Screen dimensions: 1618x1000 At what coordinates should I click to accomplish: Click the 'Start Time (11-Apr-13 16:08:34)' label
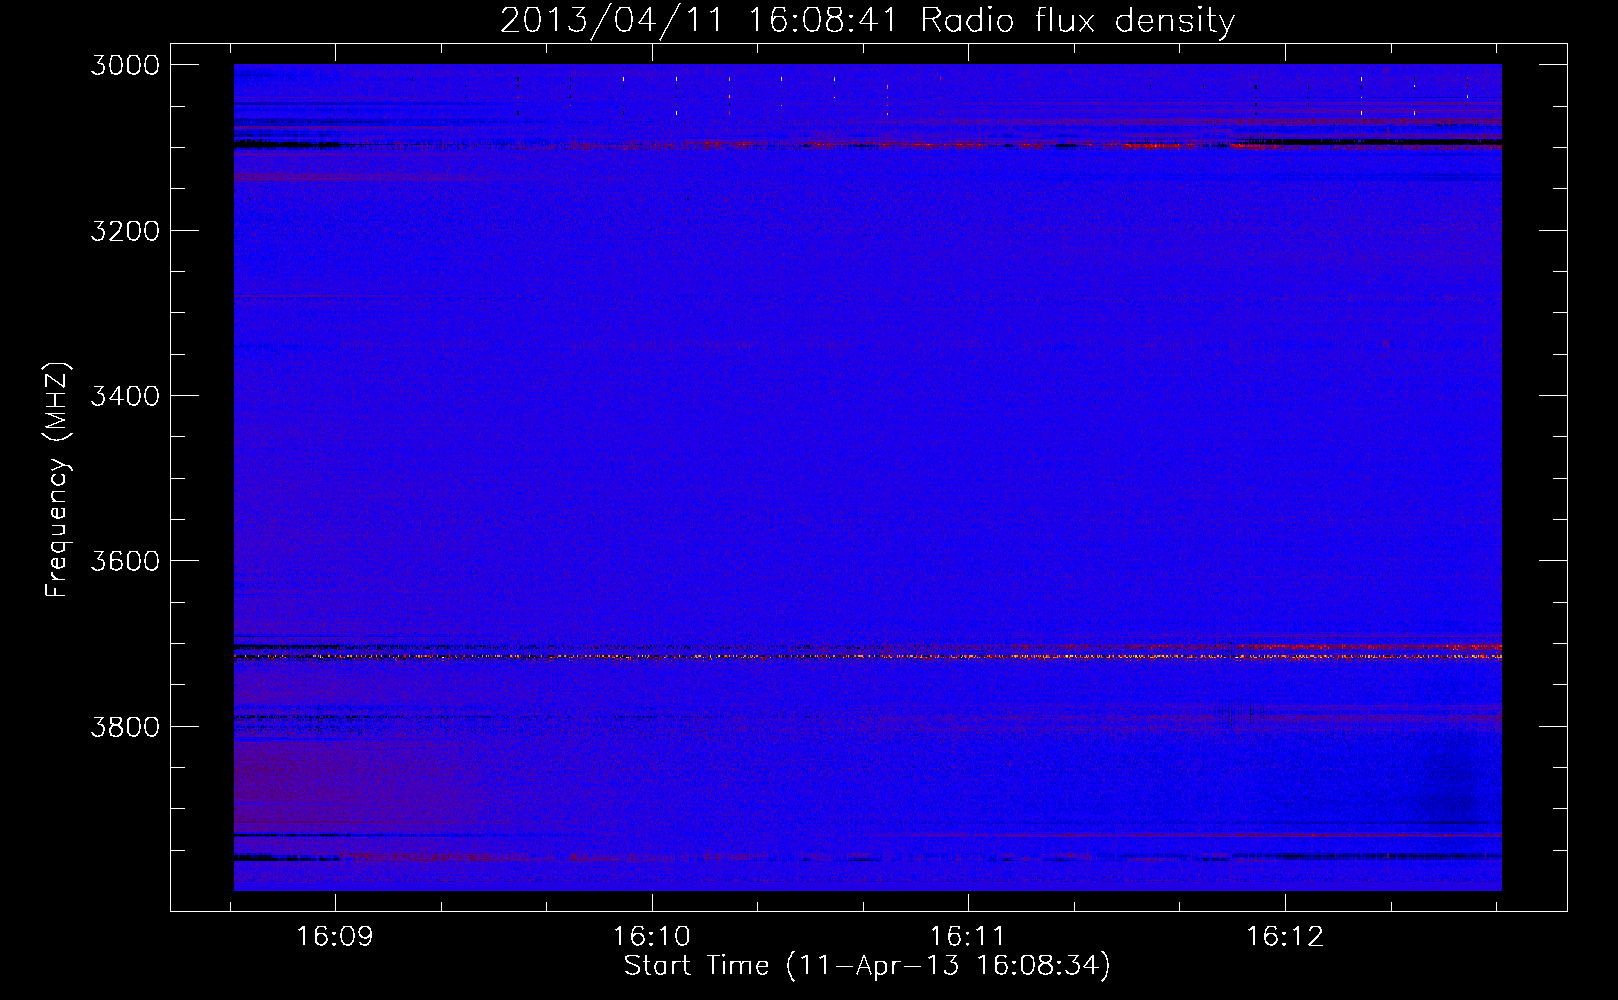(867, 966)
